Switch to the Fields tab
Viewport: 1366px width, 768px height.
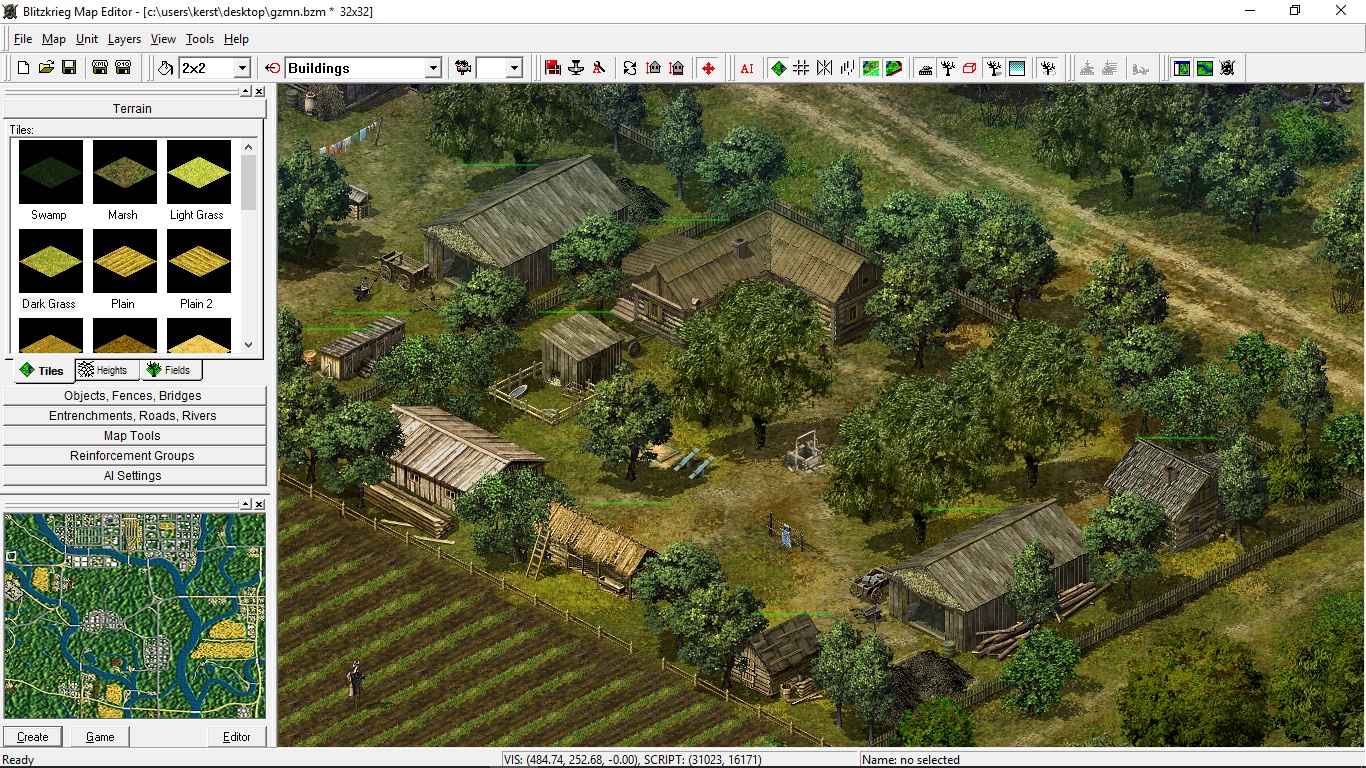coord(171,370)
